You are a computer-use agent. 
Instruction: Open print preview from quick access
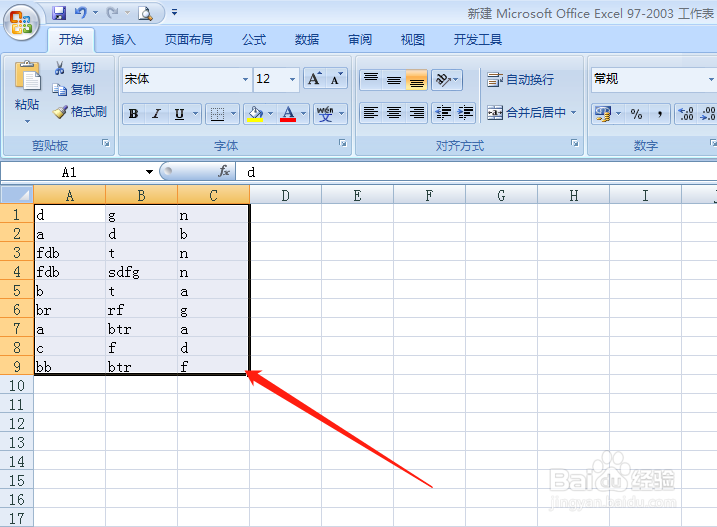click(145, 13)
